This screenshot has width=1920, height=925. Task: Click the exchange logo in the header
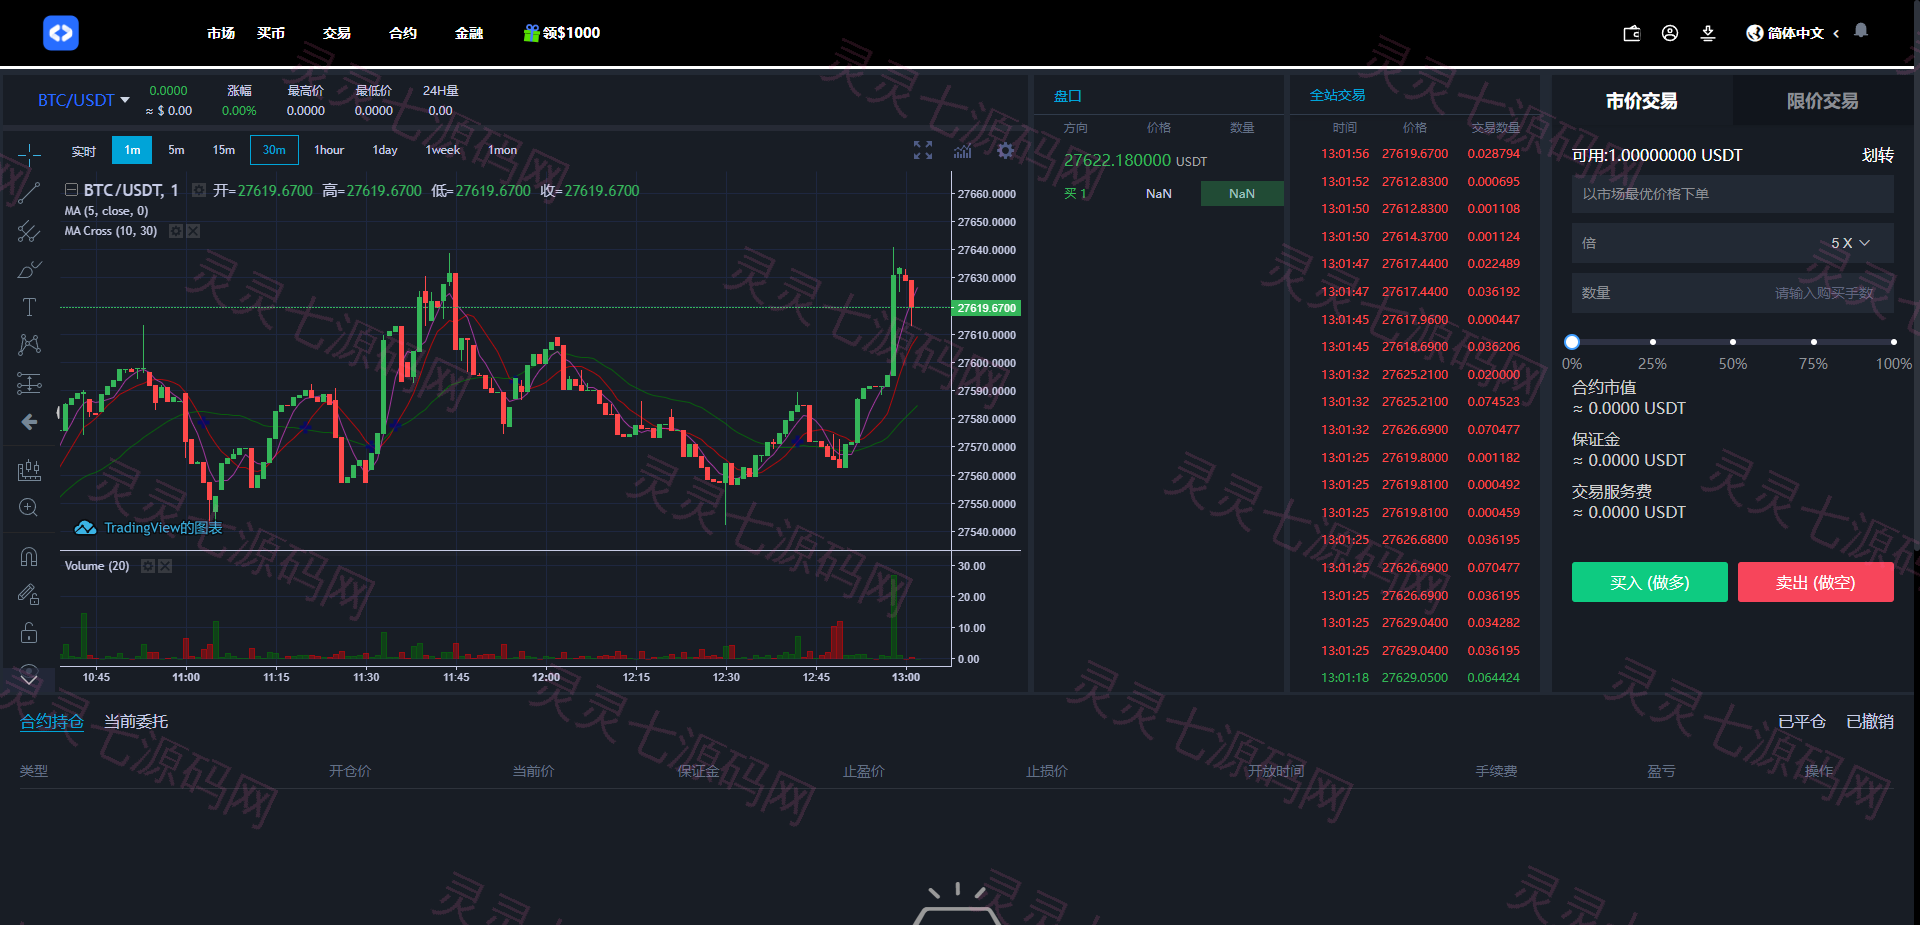click(61, 33)
